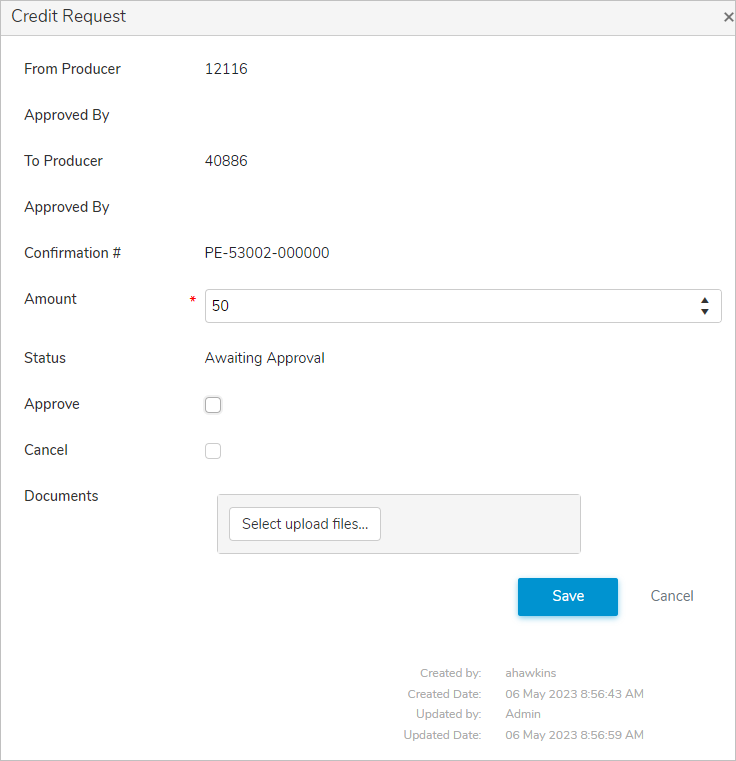Click the Approve label text

(52, 404)
